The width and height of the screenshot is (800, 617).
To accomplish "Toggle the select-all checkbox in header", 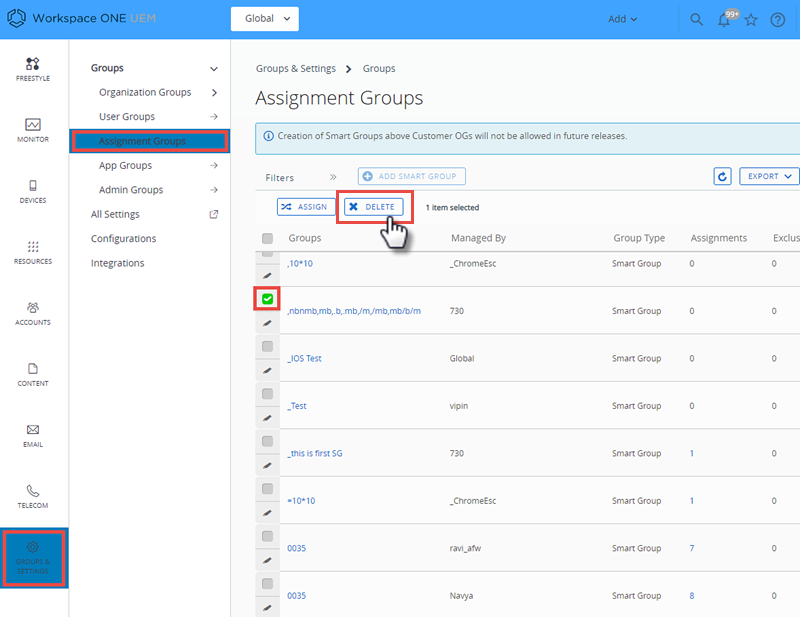I will [x=267, y=238].
